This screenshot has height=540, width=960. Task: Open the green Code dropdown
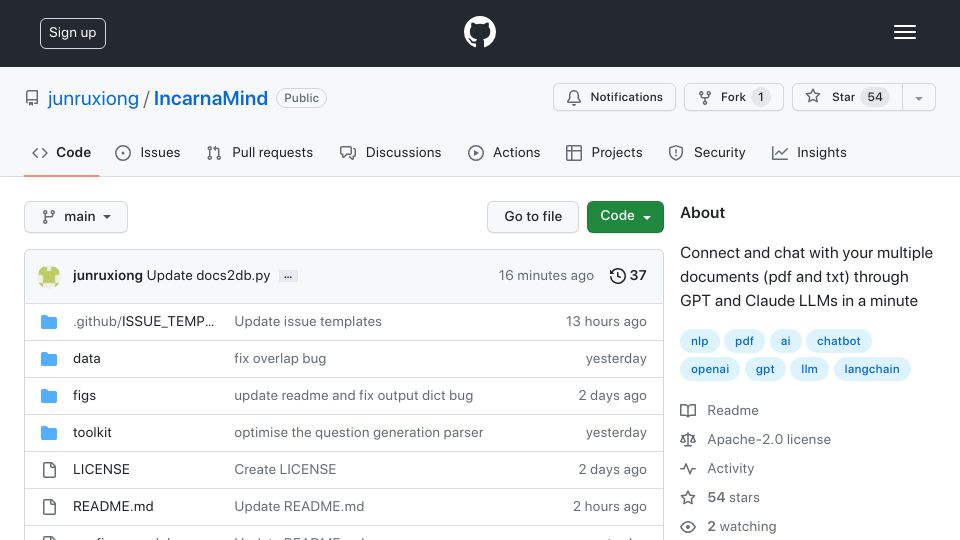(x=625, y=216)
